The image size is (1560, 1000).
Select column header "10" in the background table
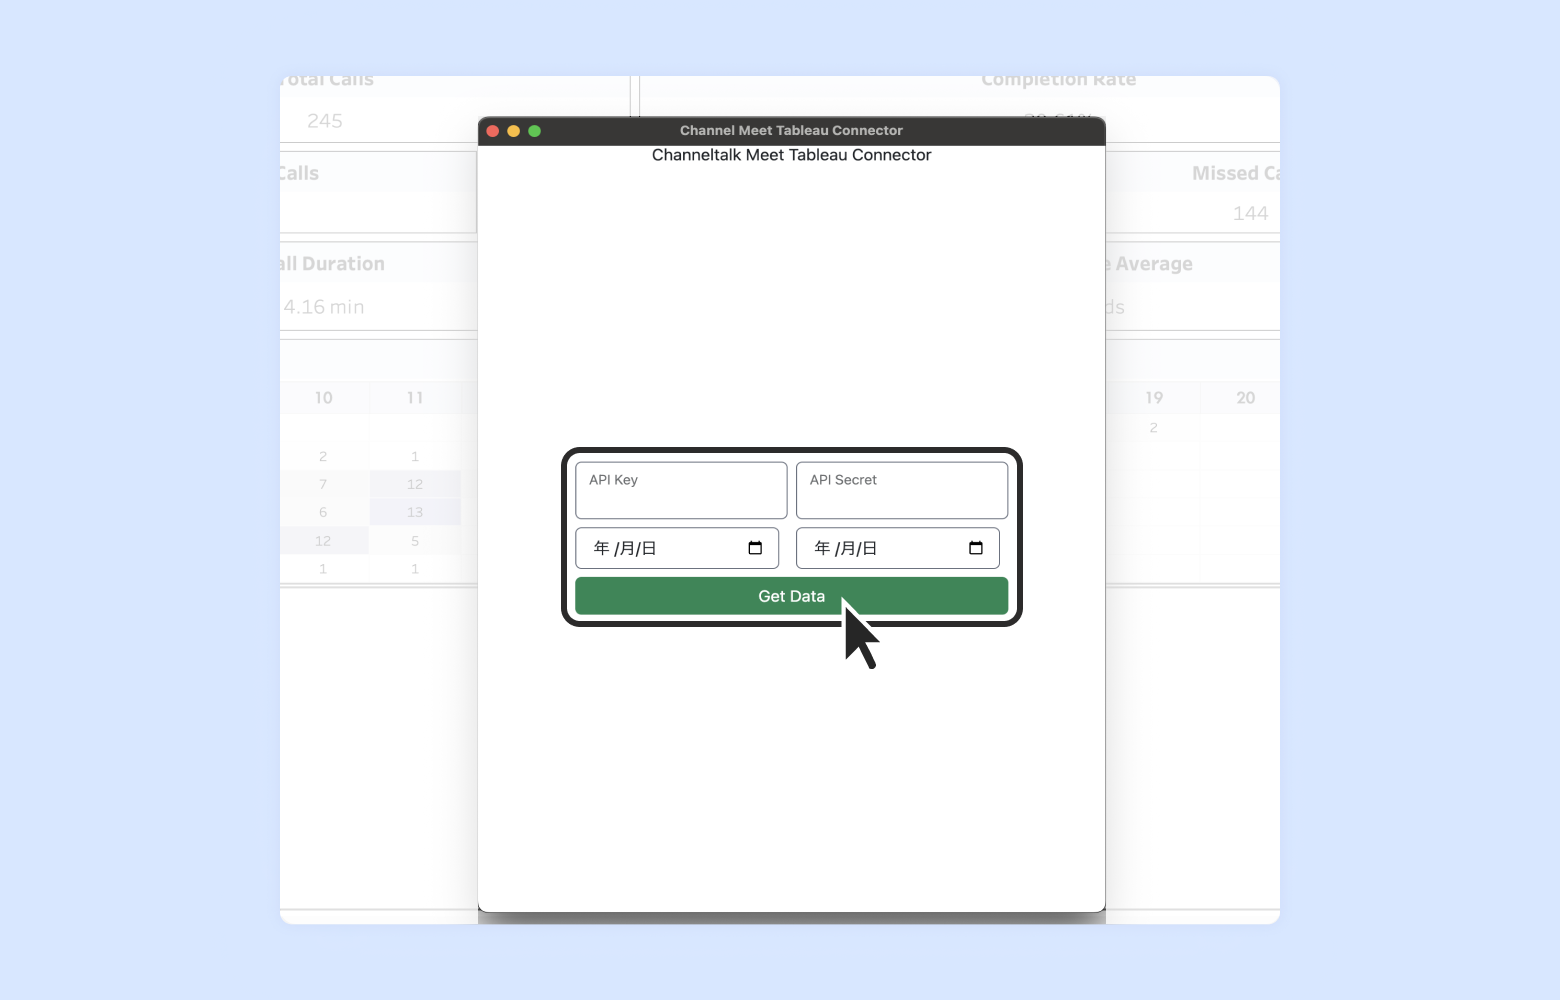click(x=324, y=398)
